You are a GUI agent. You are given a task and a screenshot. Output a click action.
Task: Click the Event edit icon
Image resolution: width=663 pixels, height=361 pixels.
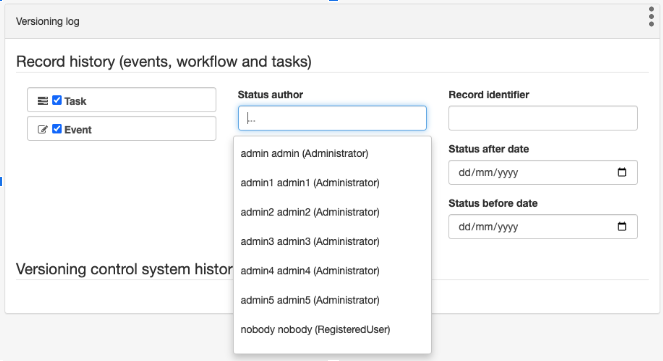click(x=43, y=129)
